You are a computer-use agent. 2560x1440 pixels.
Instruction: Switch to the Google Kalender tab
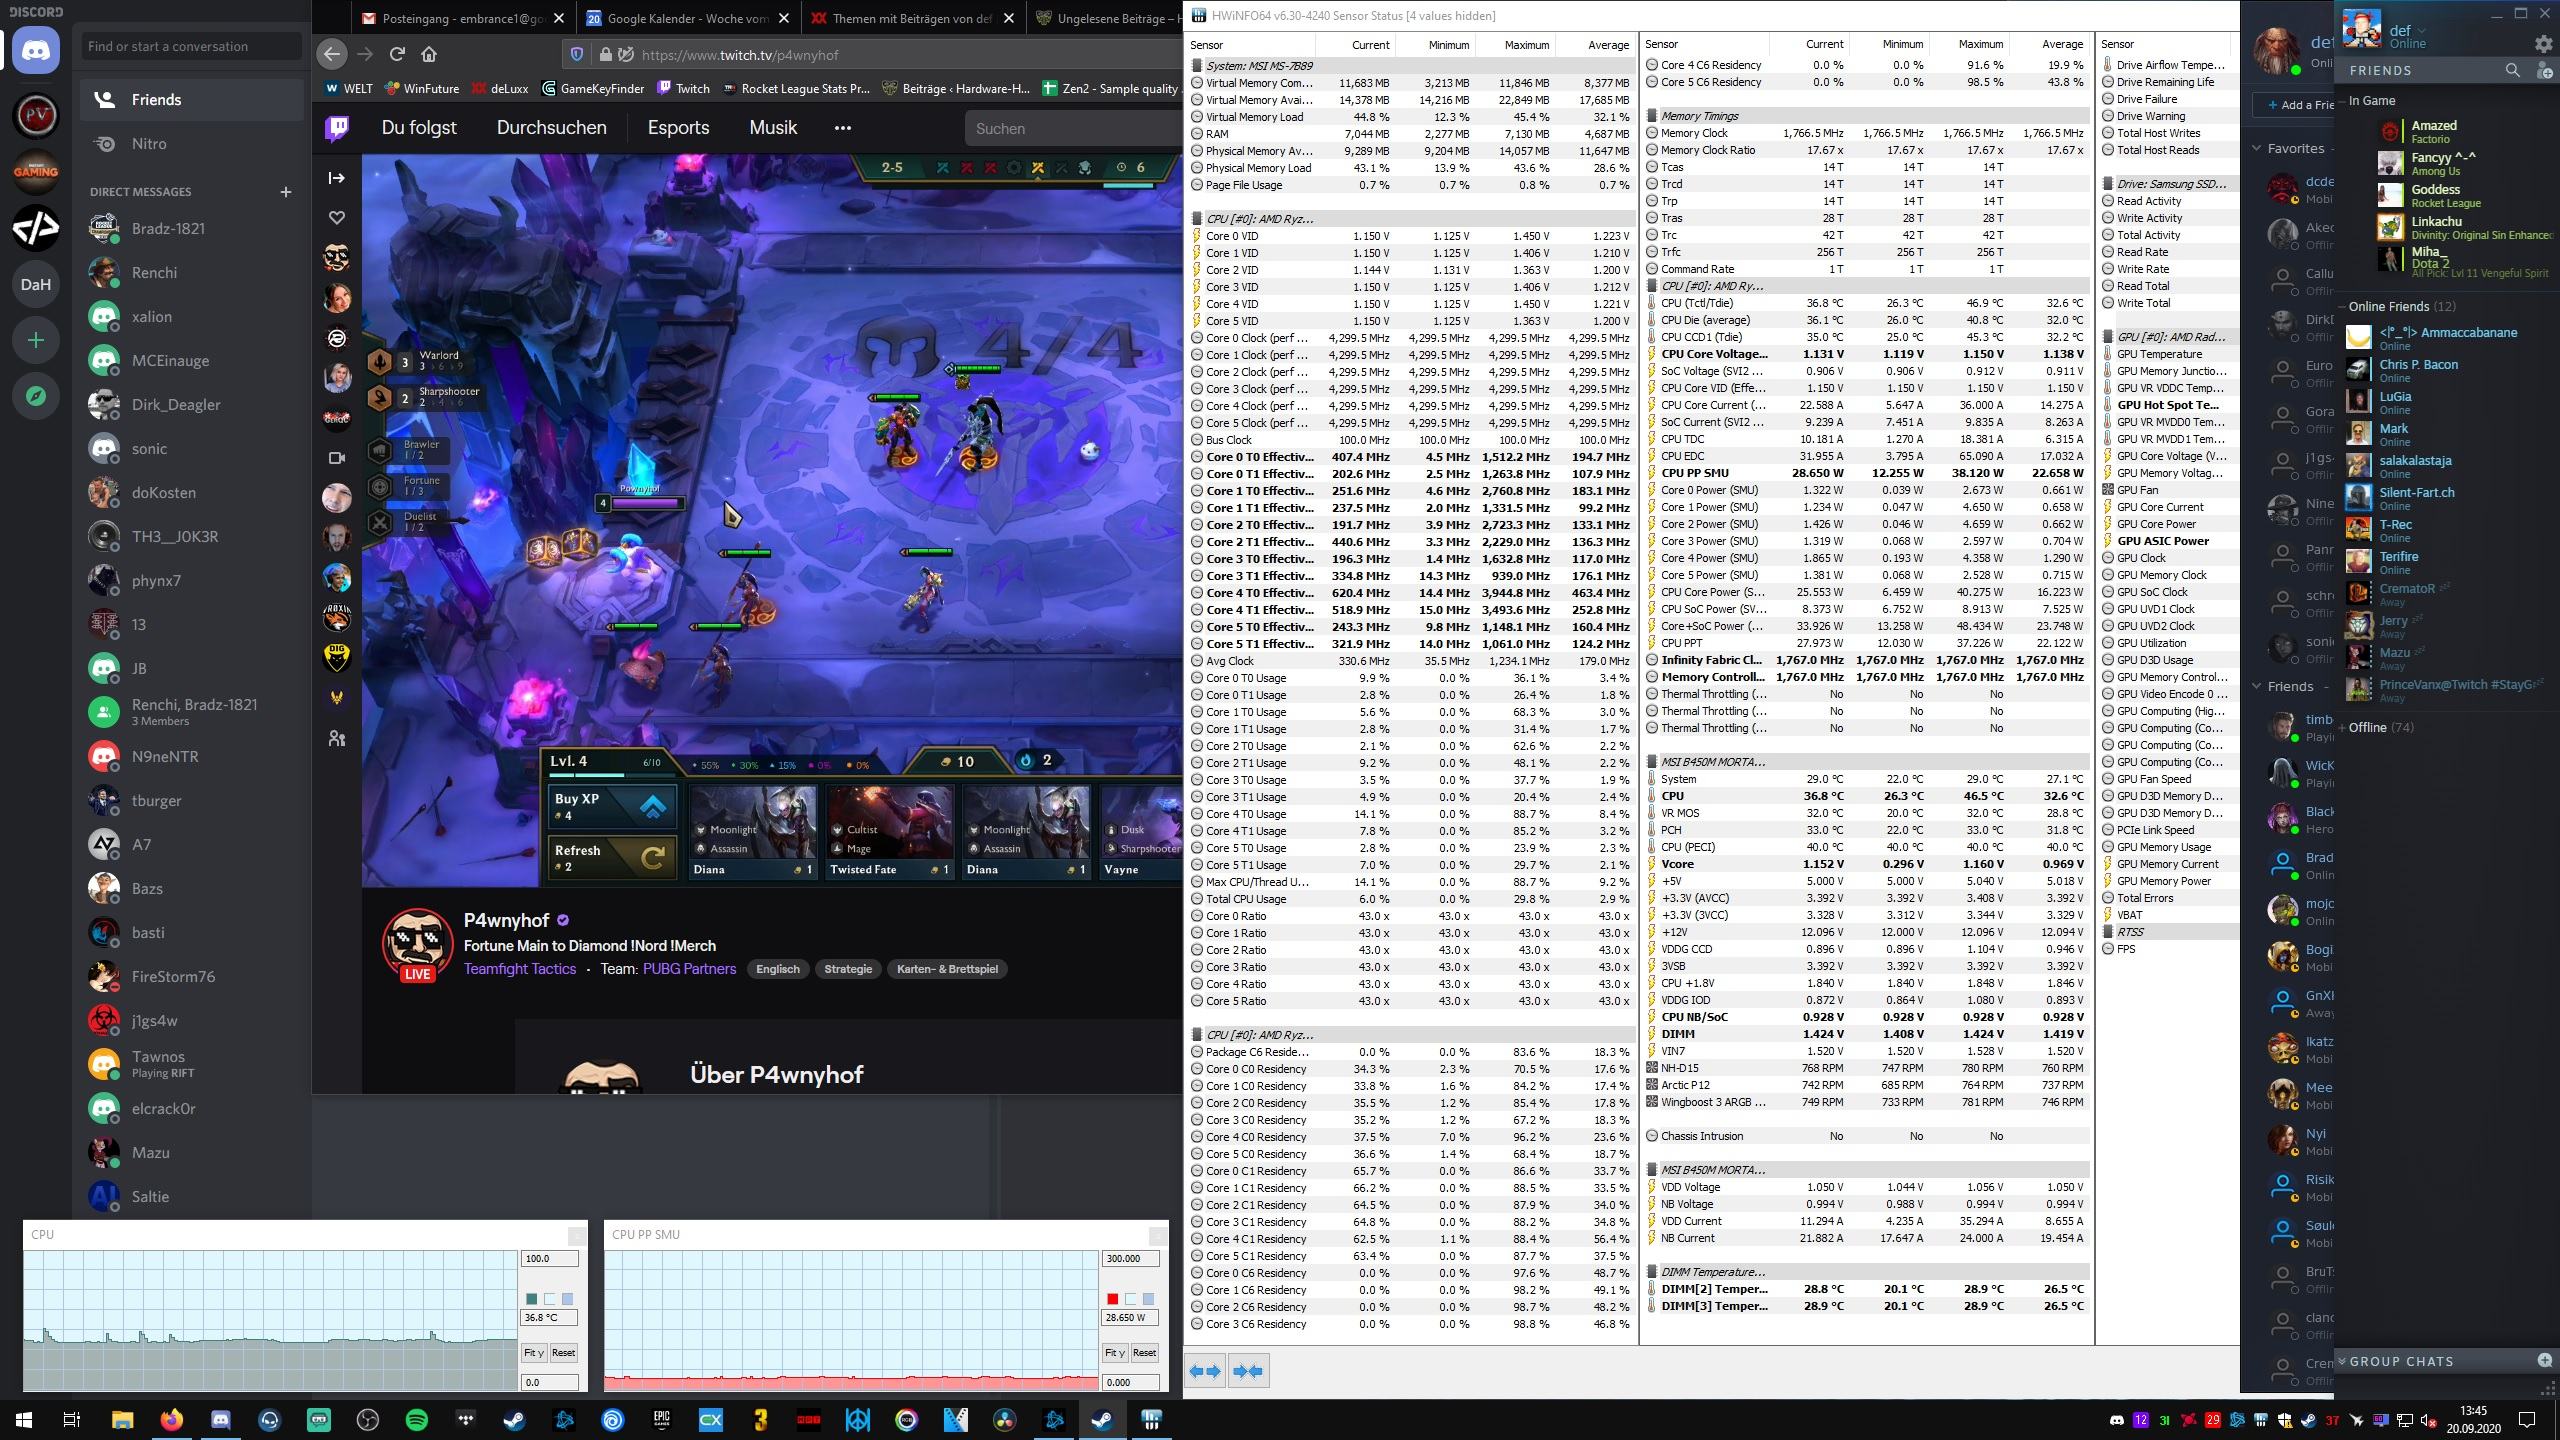pos(688,18)
